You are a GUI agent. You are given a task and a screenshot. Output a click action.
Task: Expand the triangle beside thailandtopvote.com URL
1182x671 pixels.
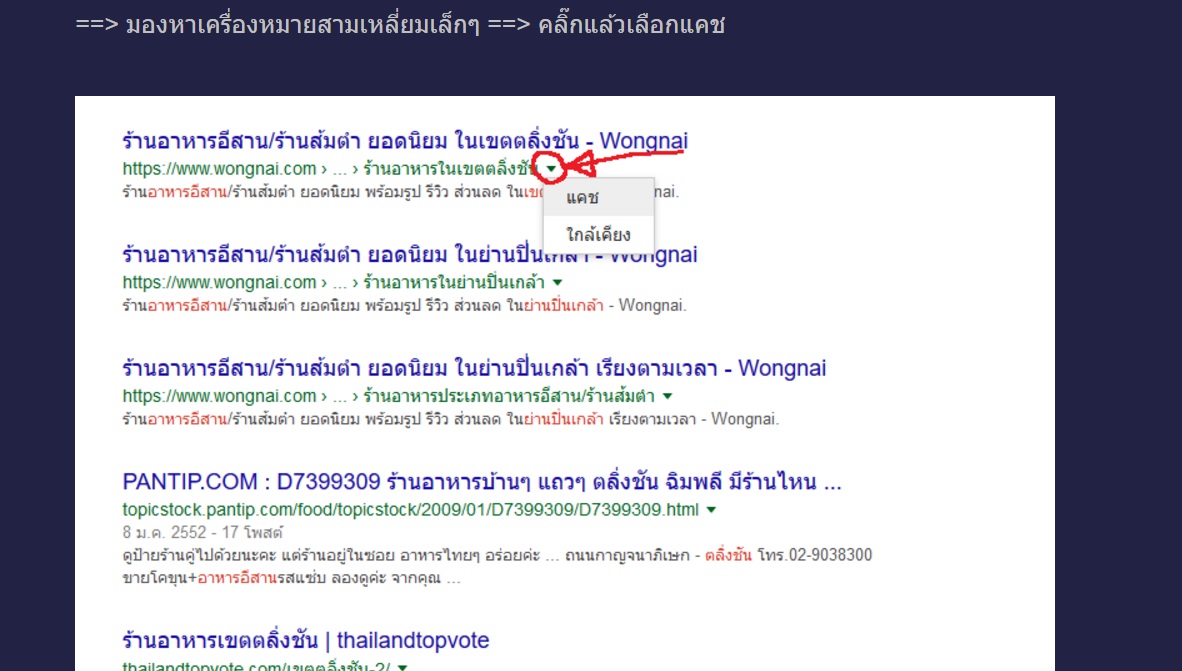403,666
